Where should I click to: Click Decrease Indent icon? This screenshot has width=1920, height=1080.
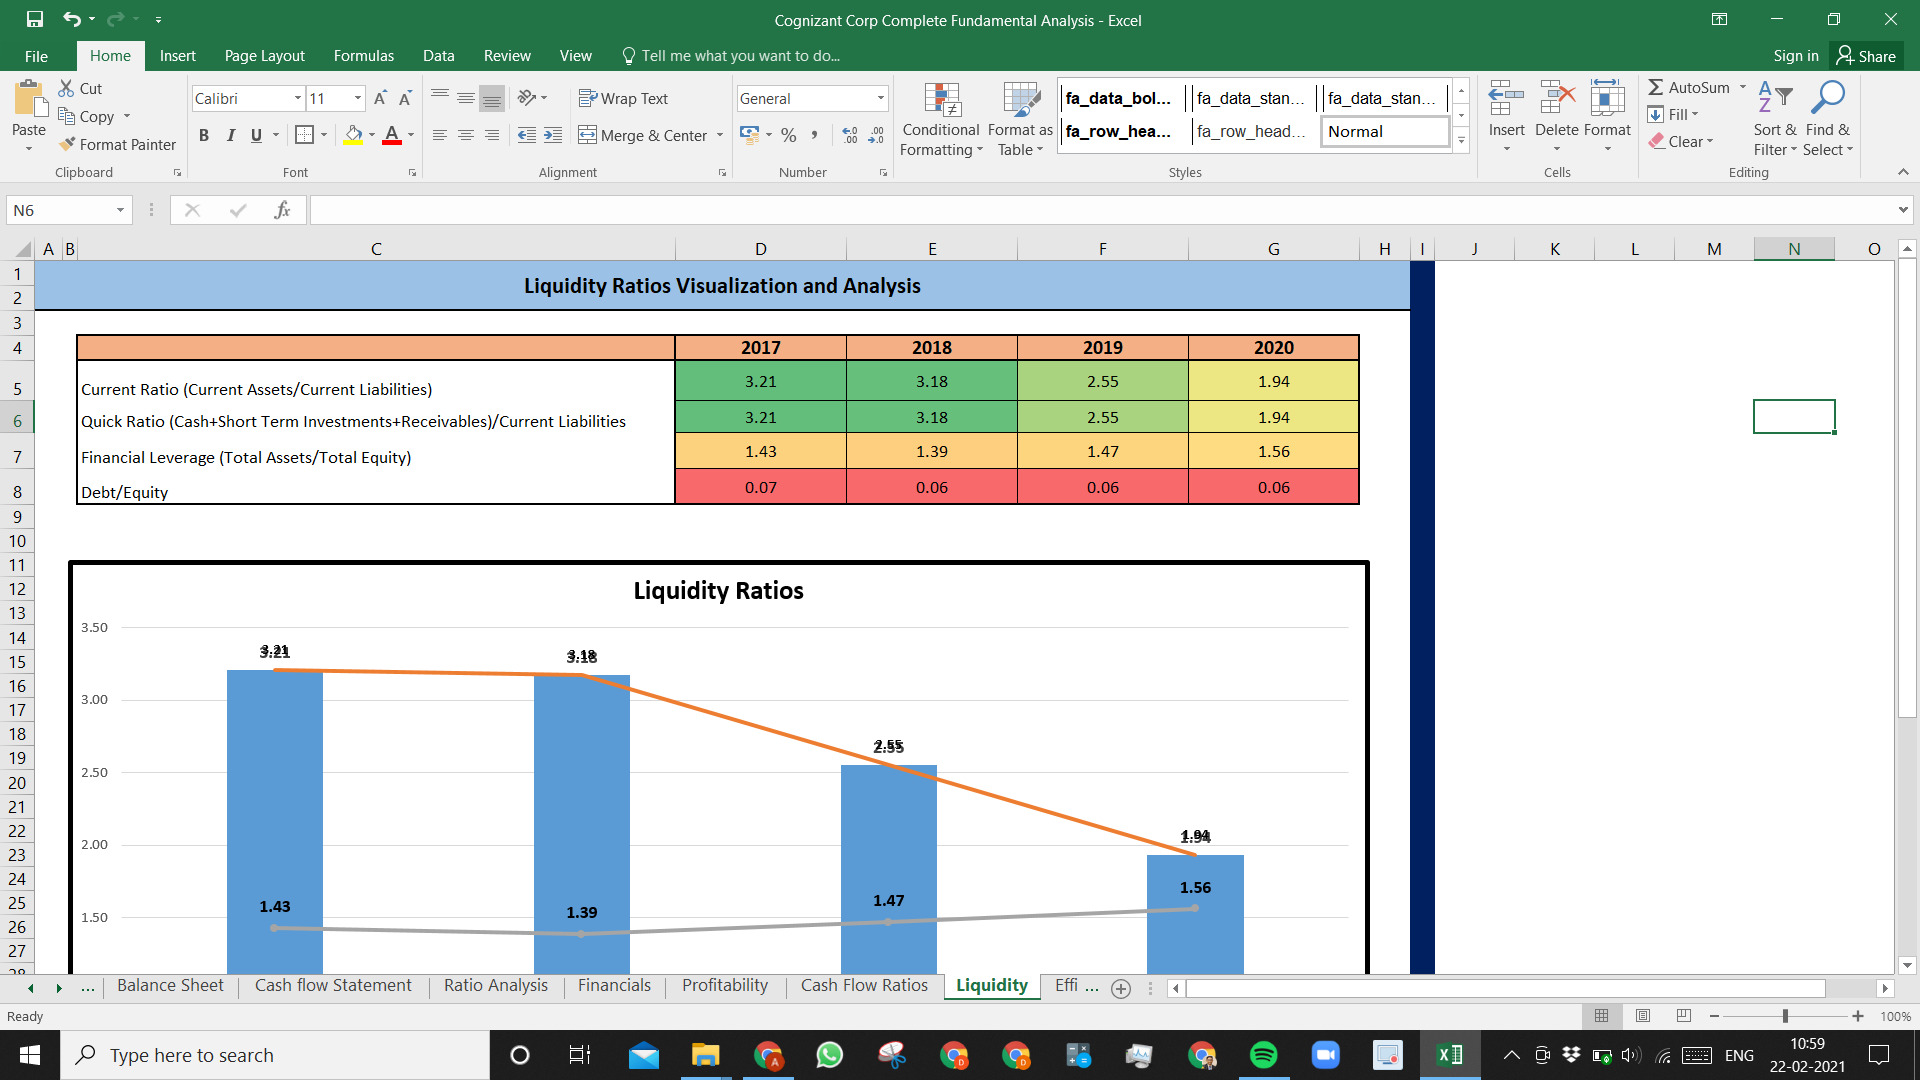click(x=527, y=135)
